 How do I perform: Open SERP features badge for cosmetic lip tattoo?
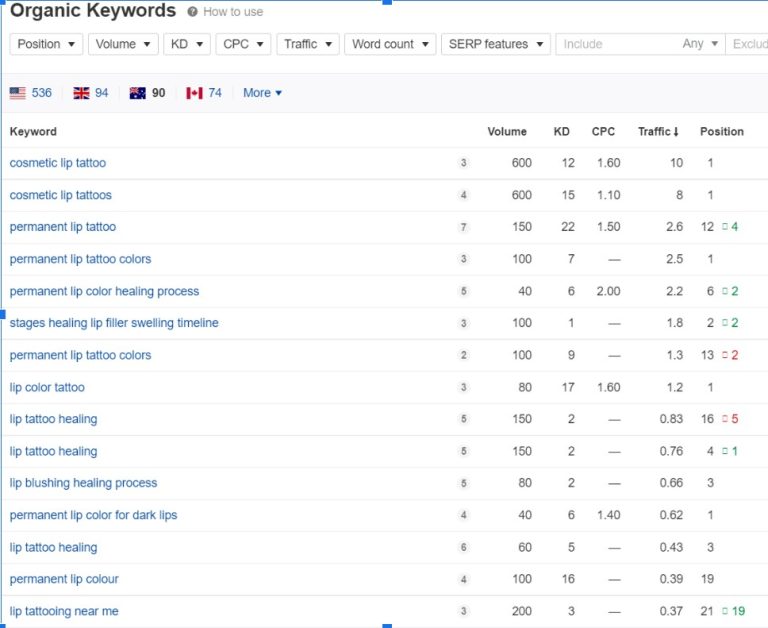click(x=463, y=163)
